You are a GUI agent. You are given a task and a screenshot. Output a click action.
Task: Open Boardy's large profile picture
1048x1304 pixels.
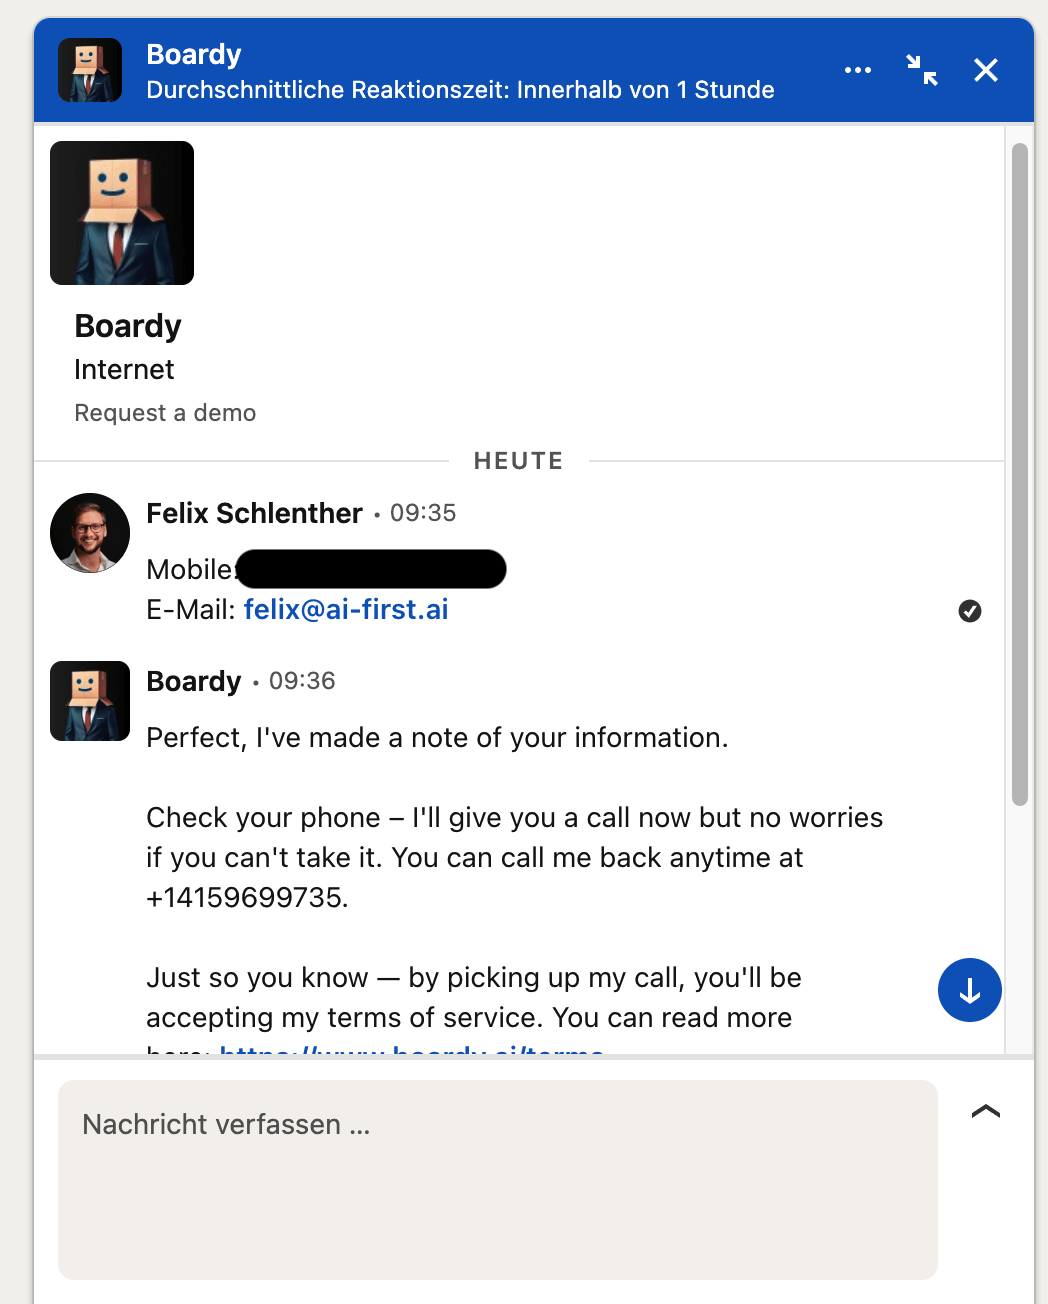pos(122,213)
